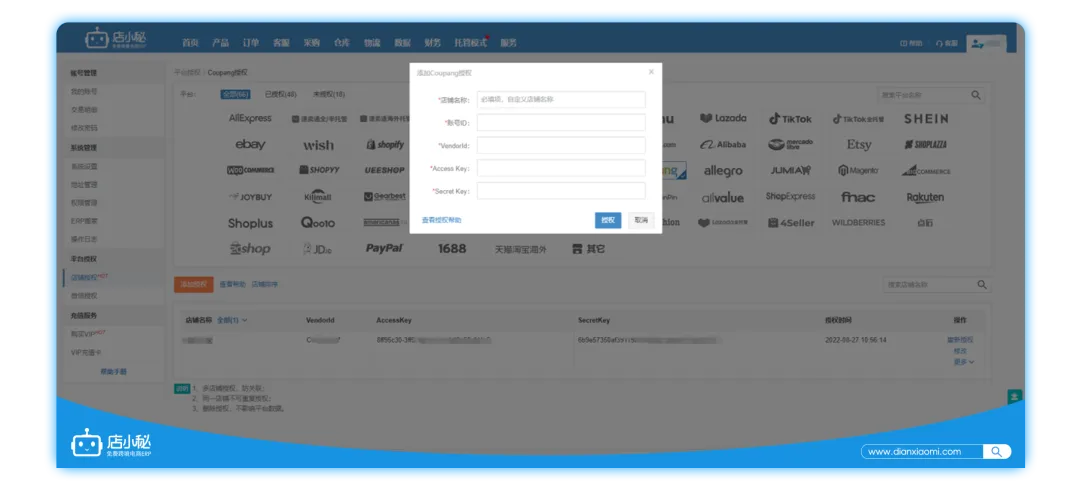This screenshot has width=1080, height=498.
Task: Select the WooCommerce platform logo
Action: [x=250, y=170]
